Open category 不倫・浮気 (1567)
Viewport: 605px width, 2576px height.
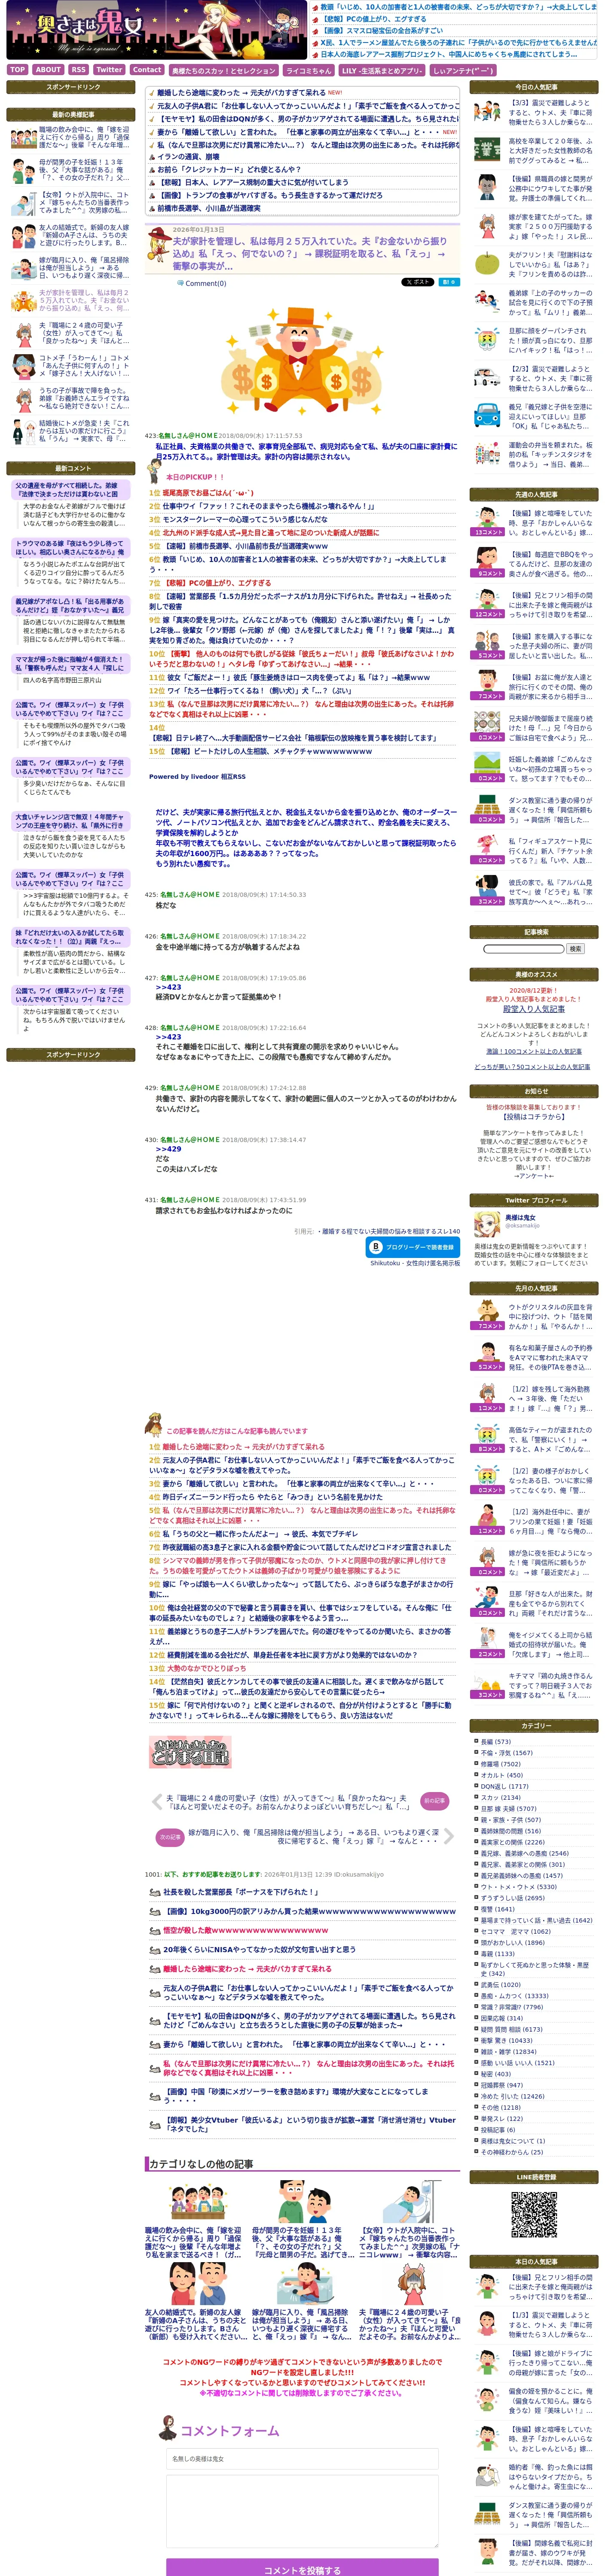pyautogui.click(x=506, y=1753)
